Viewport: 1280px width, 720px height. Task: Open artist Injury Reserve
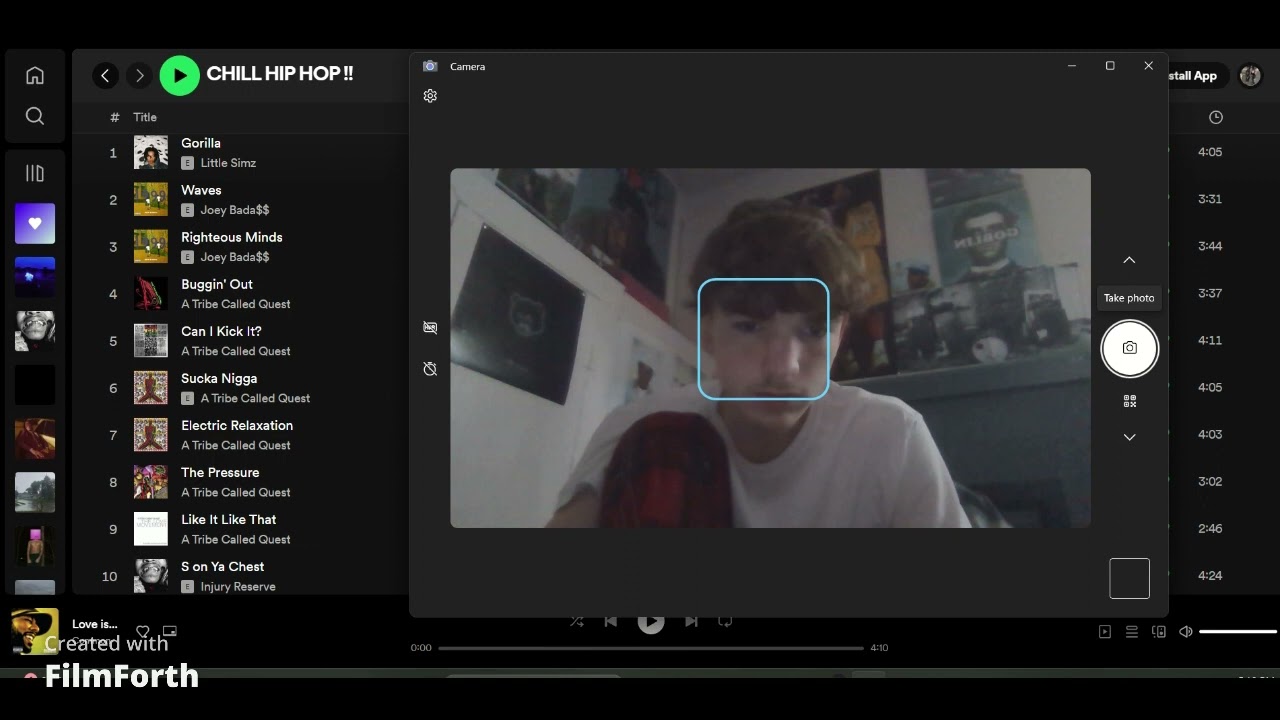238,587
